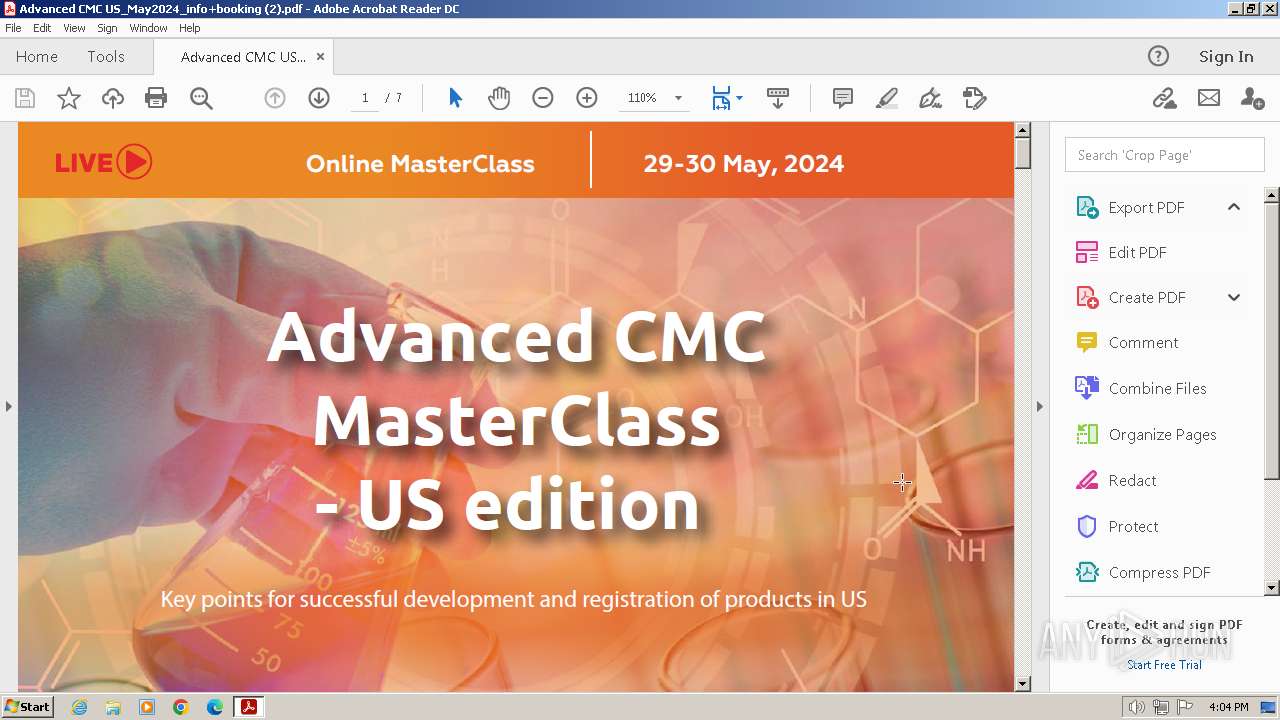The height and width of the screenshot is (720, 1280).
Task: Open the File menu
Action: click(x=13, y=28)
